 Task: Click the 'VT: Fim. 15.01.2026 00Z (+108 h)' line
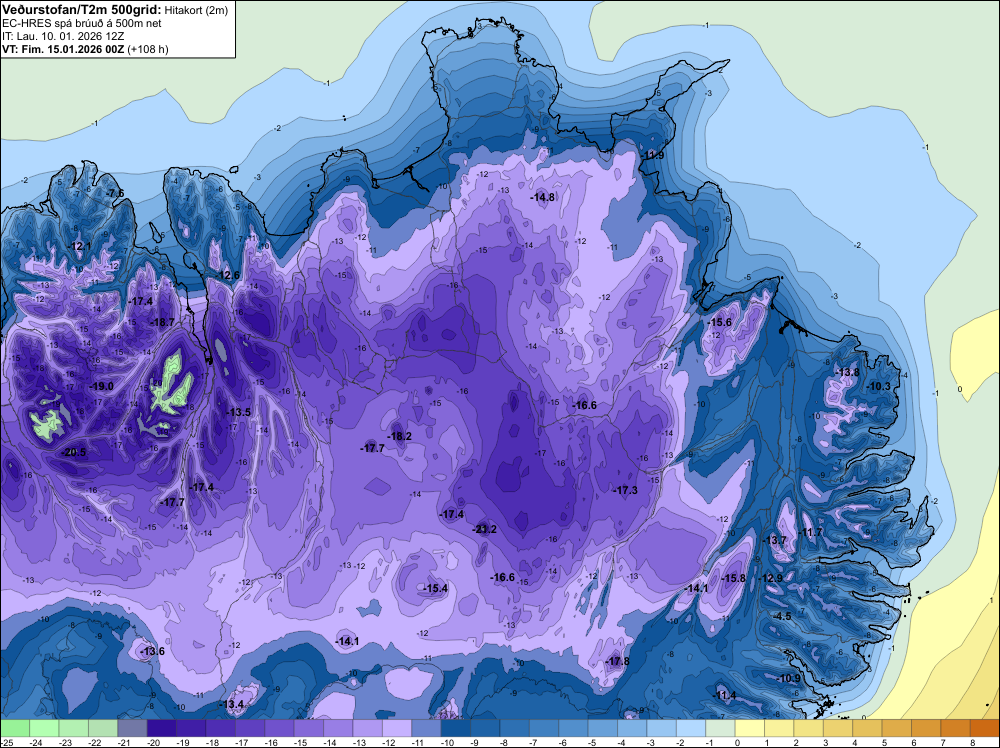(85, 49)
